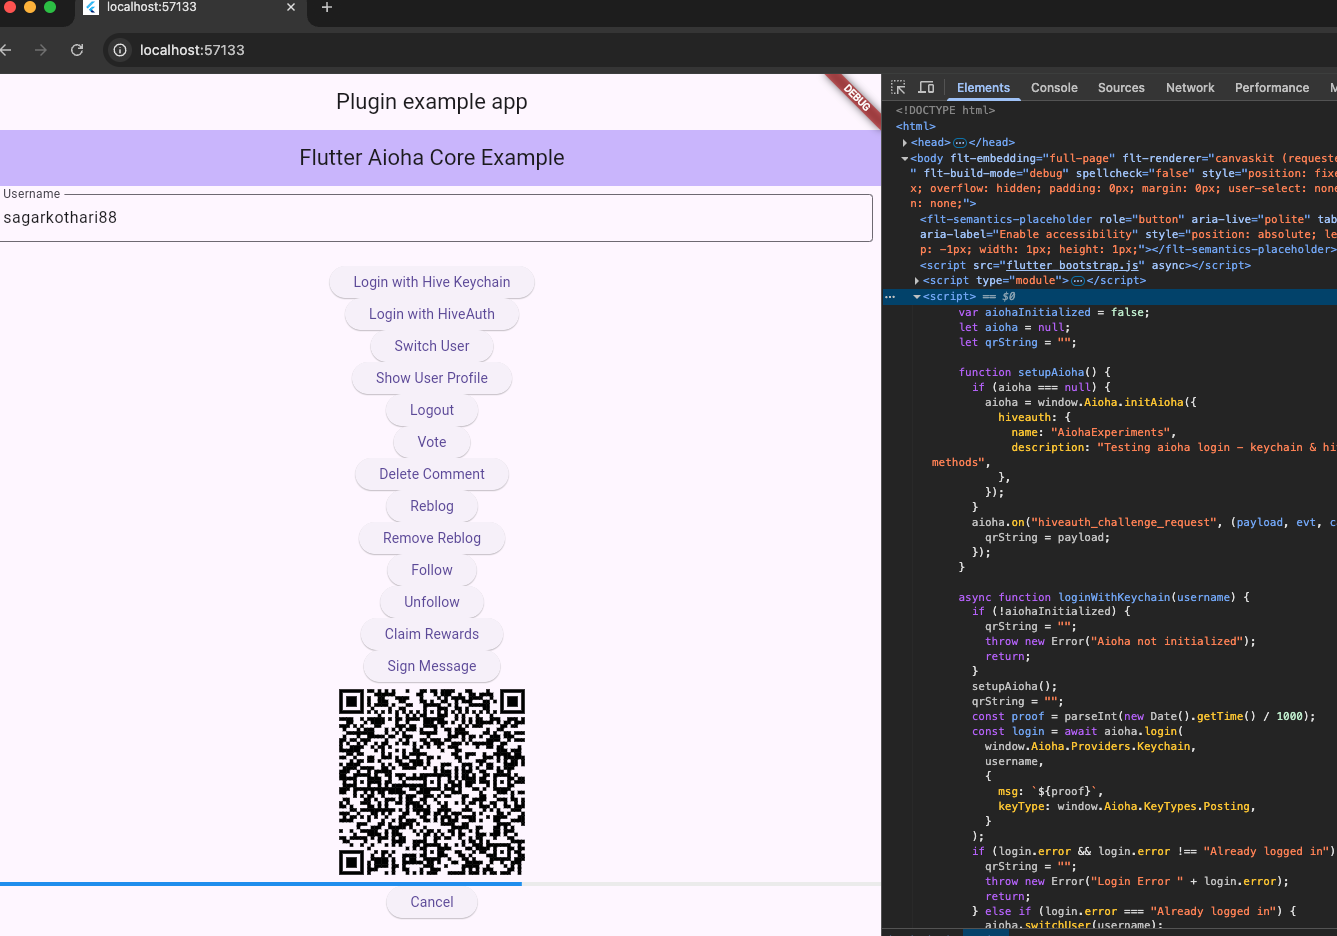This screenshot has height=936, width=1337.
Task: Click the 'window.Aioha.Providers.Keychain,' line
Action: pyautogui.click(x=1090, y=747)
